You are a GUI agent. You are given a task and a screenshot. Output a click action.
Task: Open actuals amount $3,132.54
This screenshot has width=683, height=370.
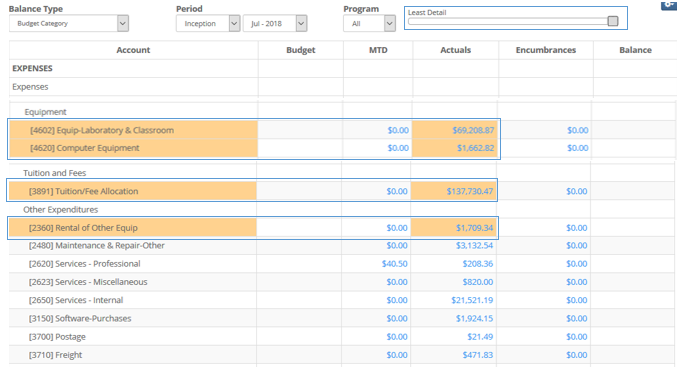[x=474, y=246]
